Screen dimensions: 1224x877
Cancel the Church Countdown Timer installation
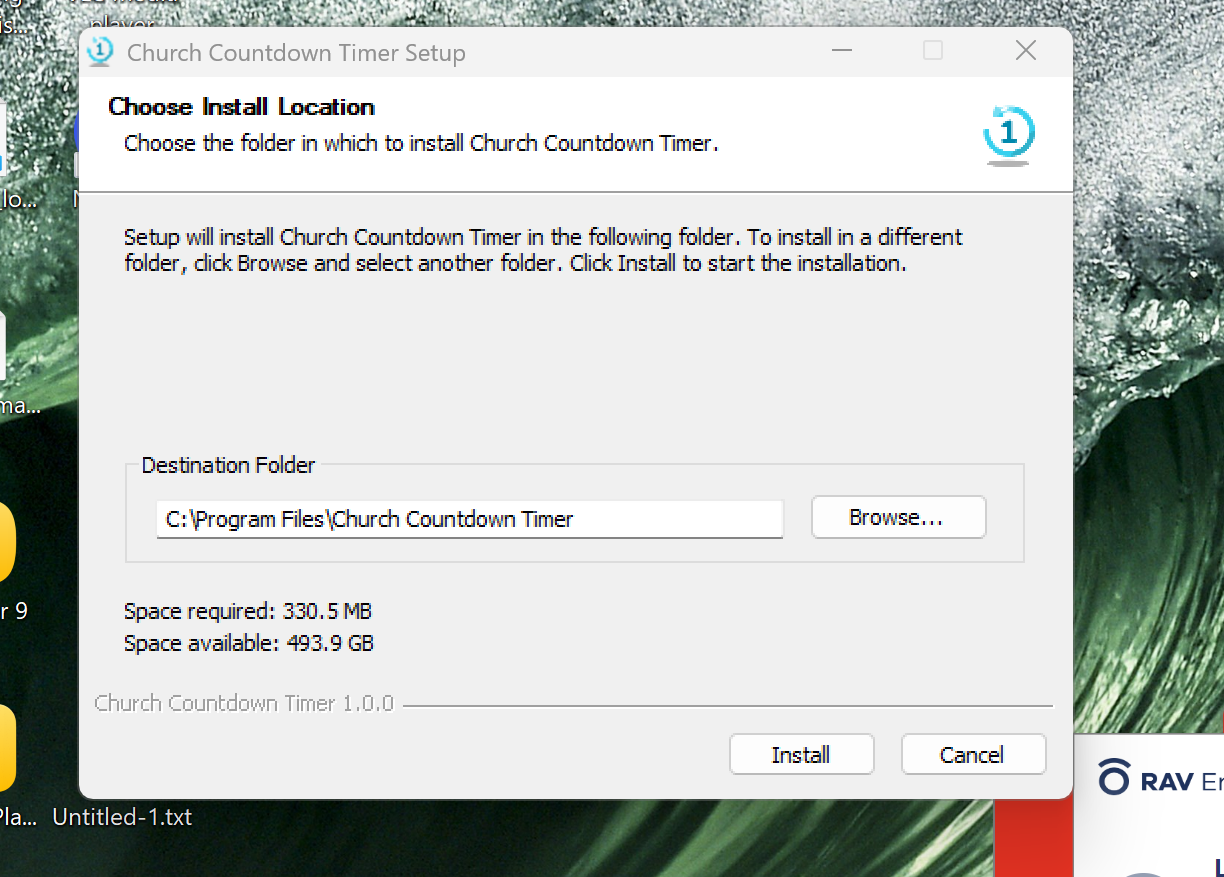(x=973, y=754)
